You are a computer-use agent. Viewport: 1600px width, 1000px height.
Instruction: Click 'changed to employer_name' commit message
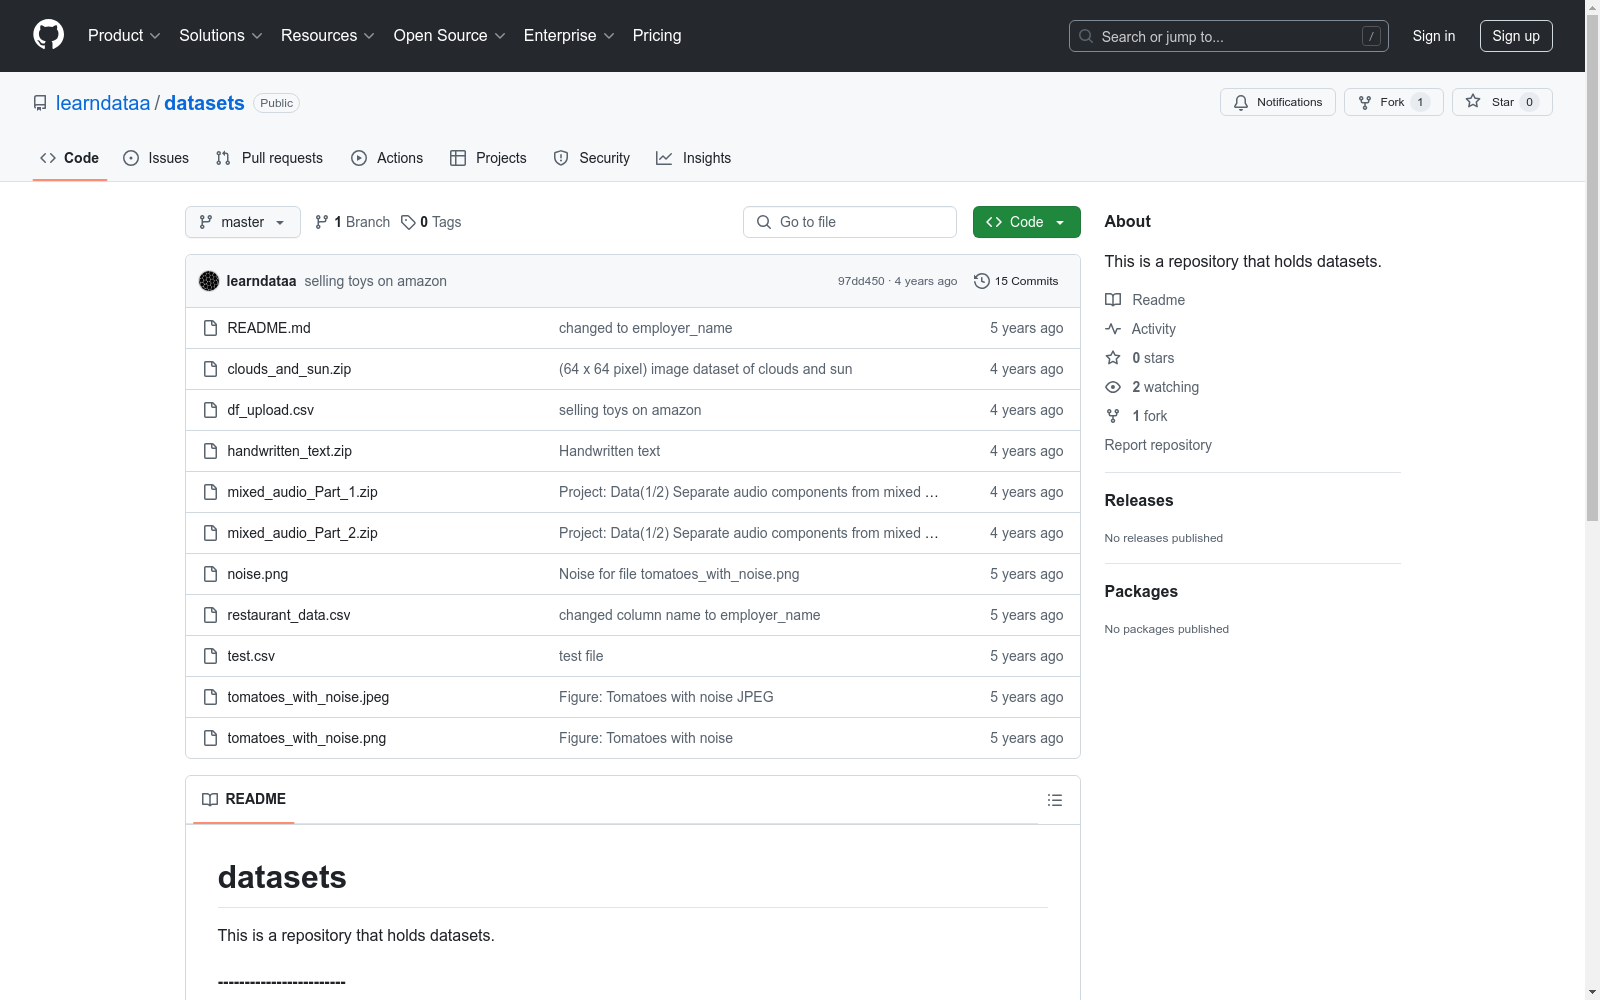pos(645,328)
